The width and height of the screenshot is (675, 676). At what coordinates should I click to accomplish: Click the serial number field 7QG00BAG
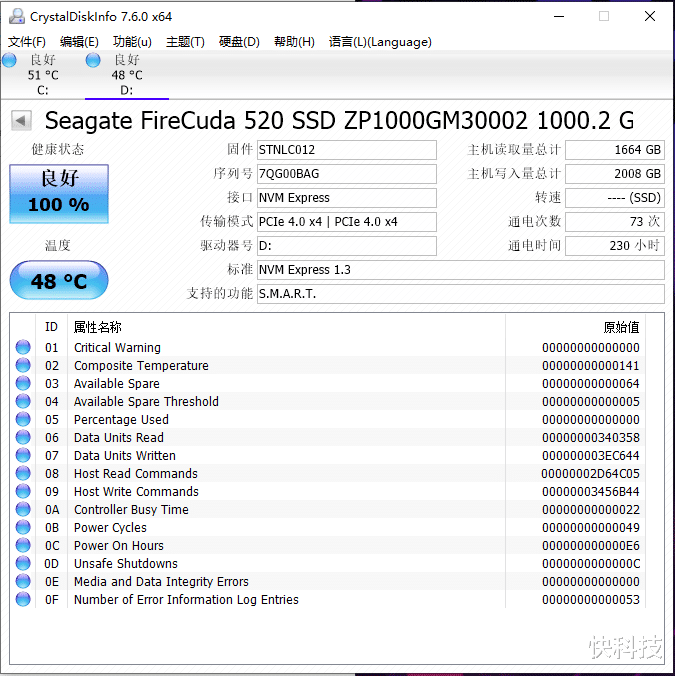coord(347,174)
